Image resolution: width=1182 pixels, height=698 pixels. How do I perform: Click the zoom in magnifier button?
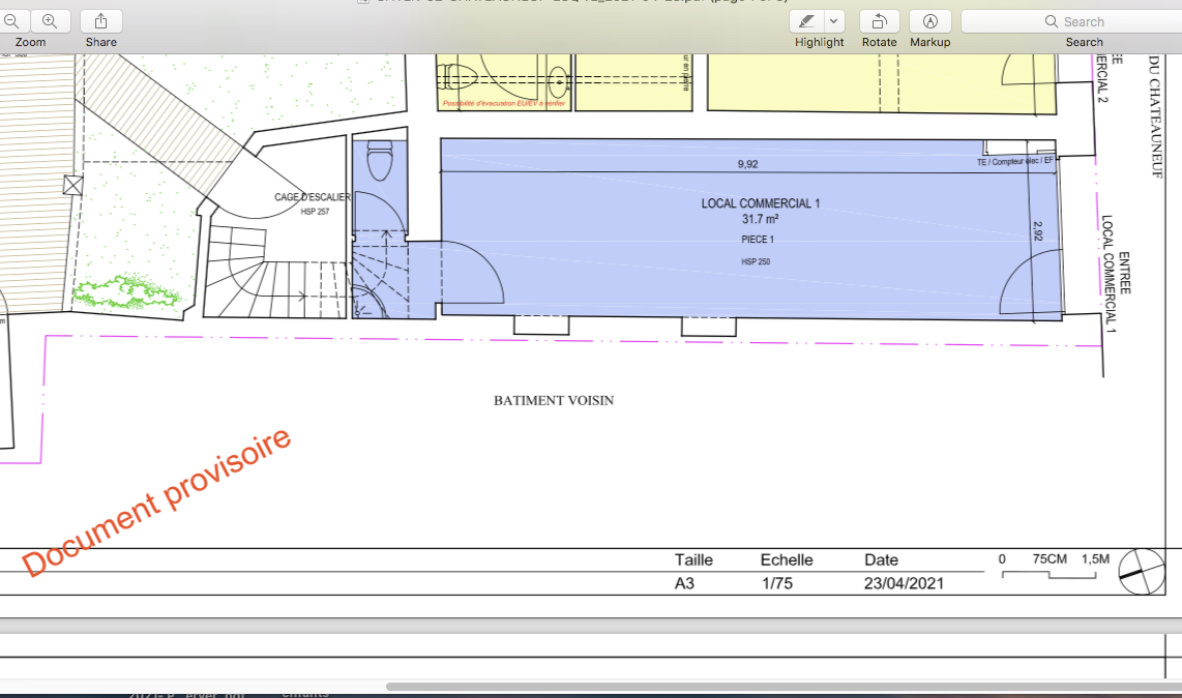[50, 21]
